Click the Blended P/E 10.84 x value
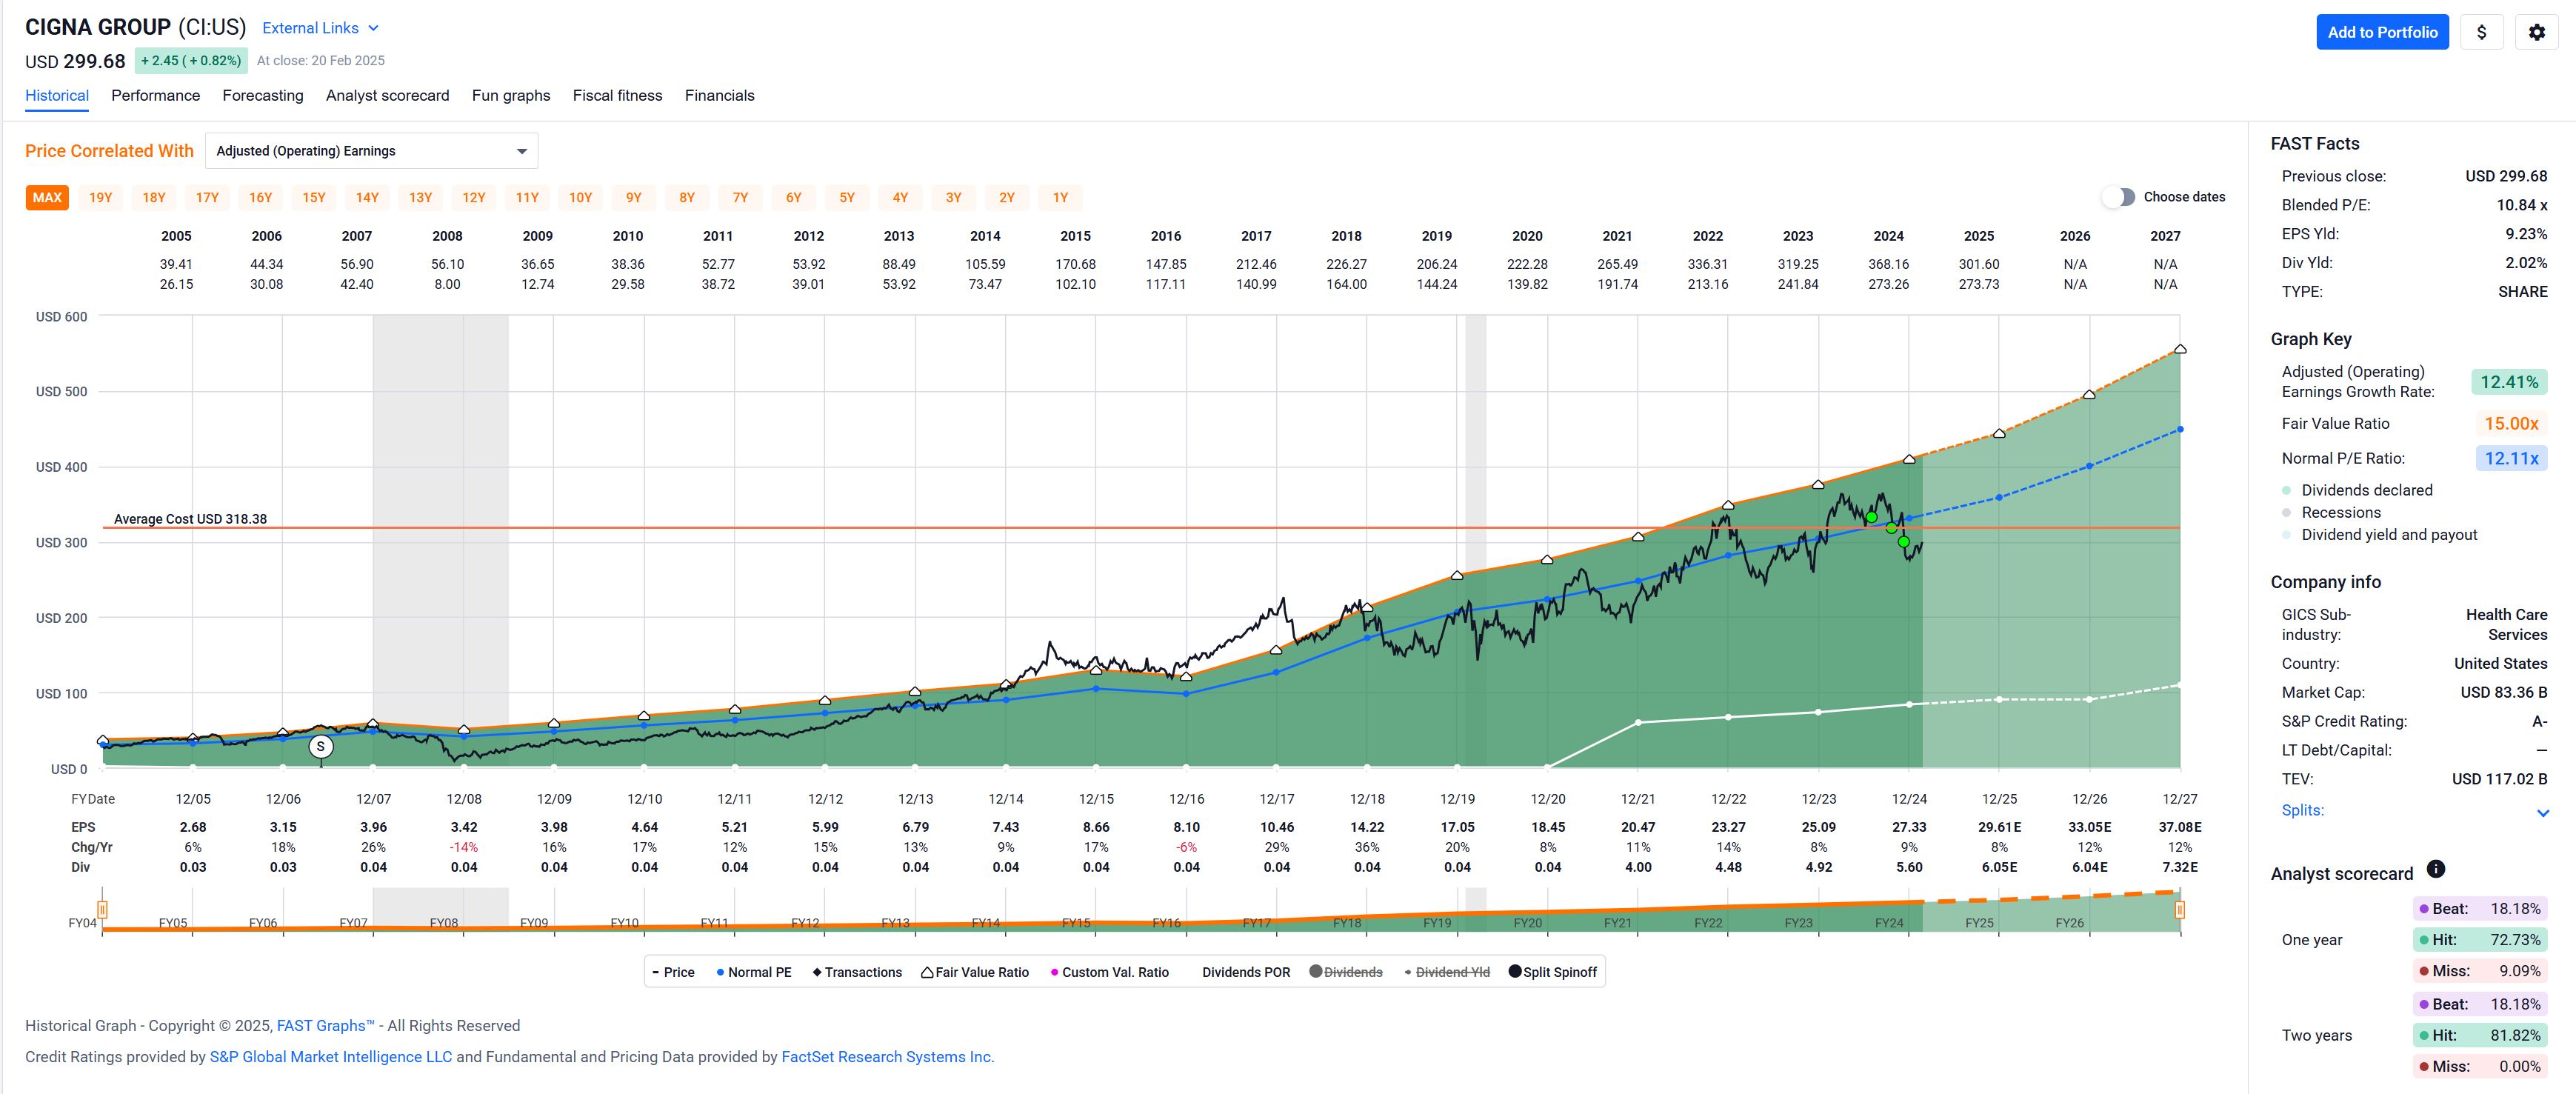 tap(2521, 205)
